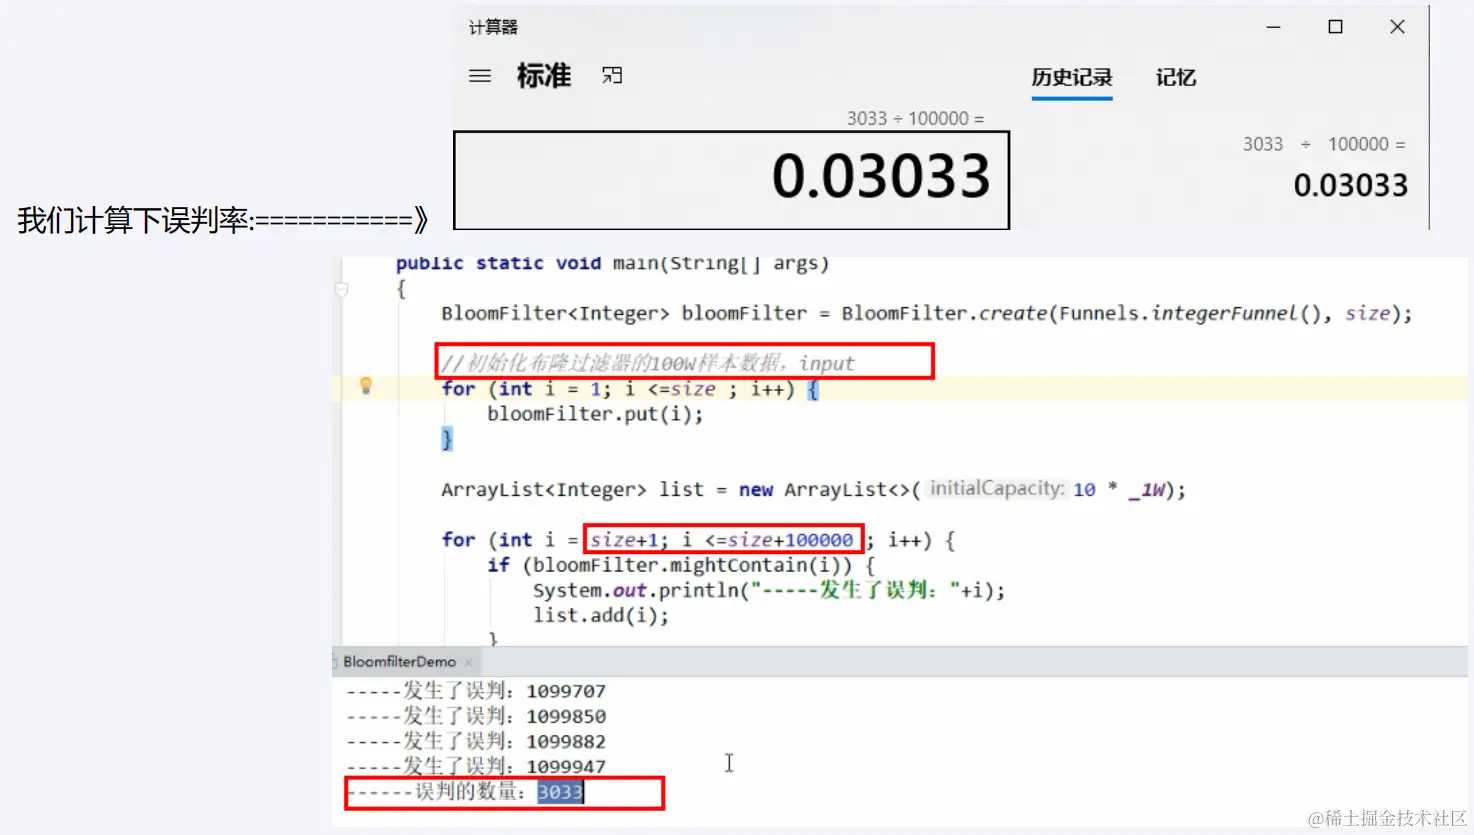Maximize the 计算器 window
1474x835 pixels.
(x=1335, y=27)
